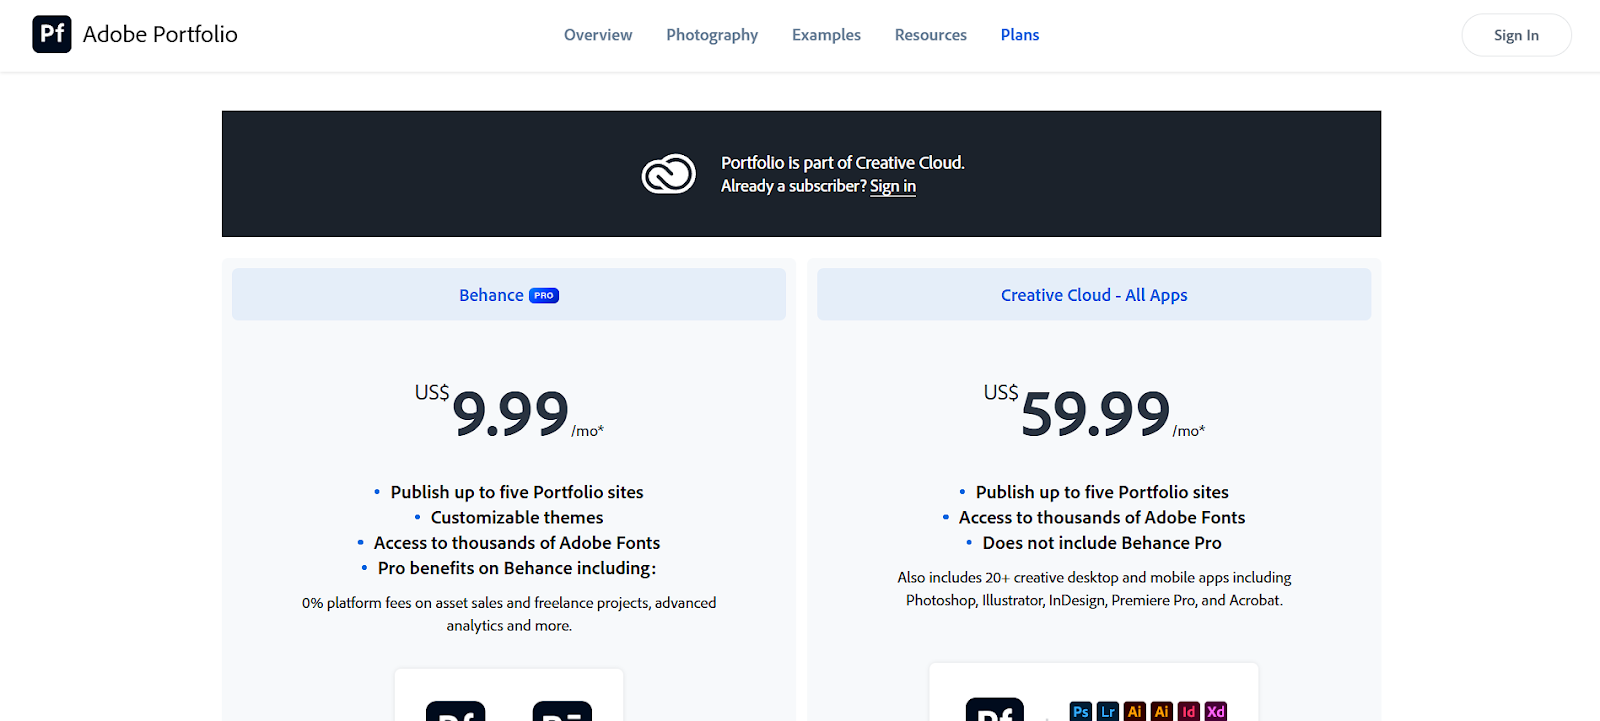Click the Adobe Portfolio Pf logo
The height and width of the screenshot is (721, 1600).
pyautogui.click(x=52, y=34)
